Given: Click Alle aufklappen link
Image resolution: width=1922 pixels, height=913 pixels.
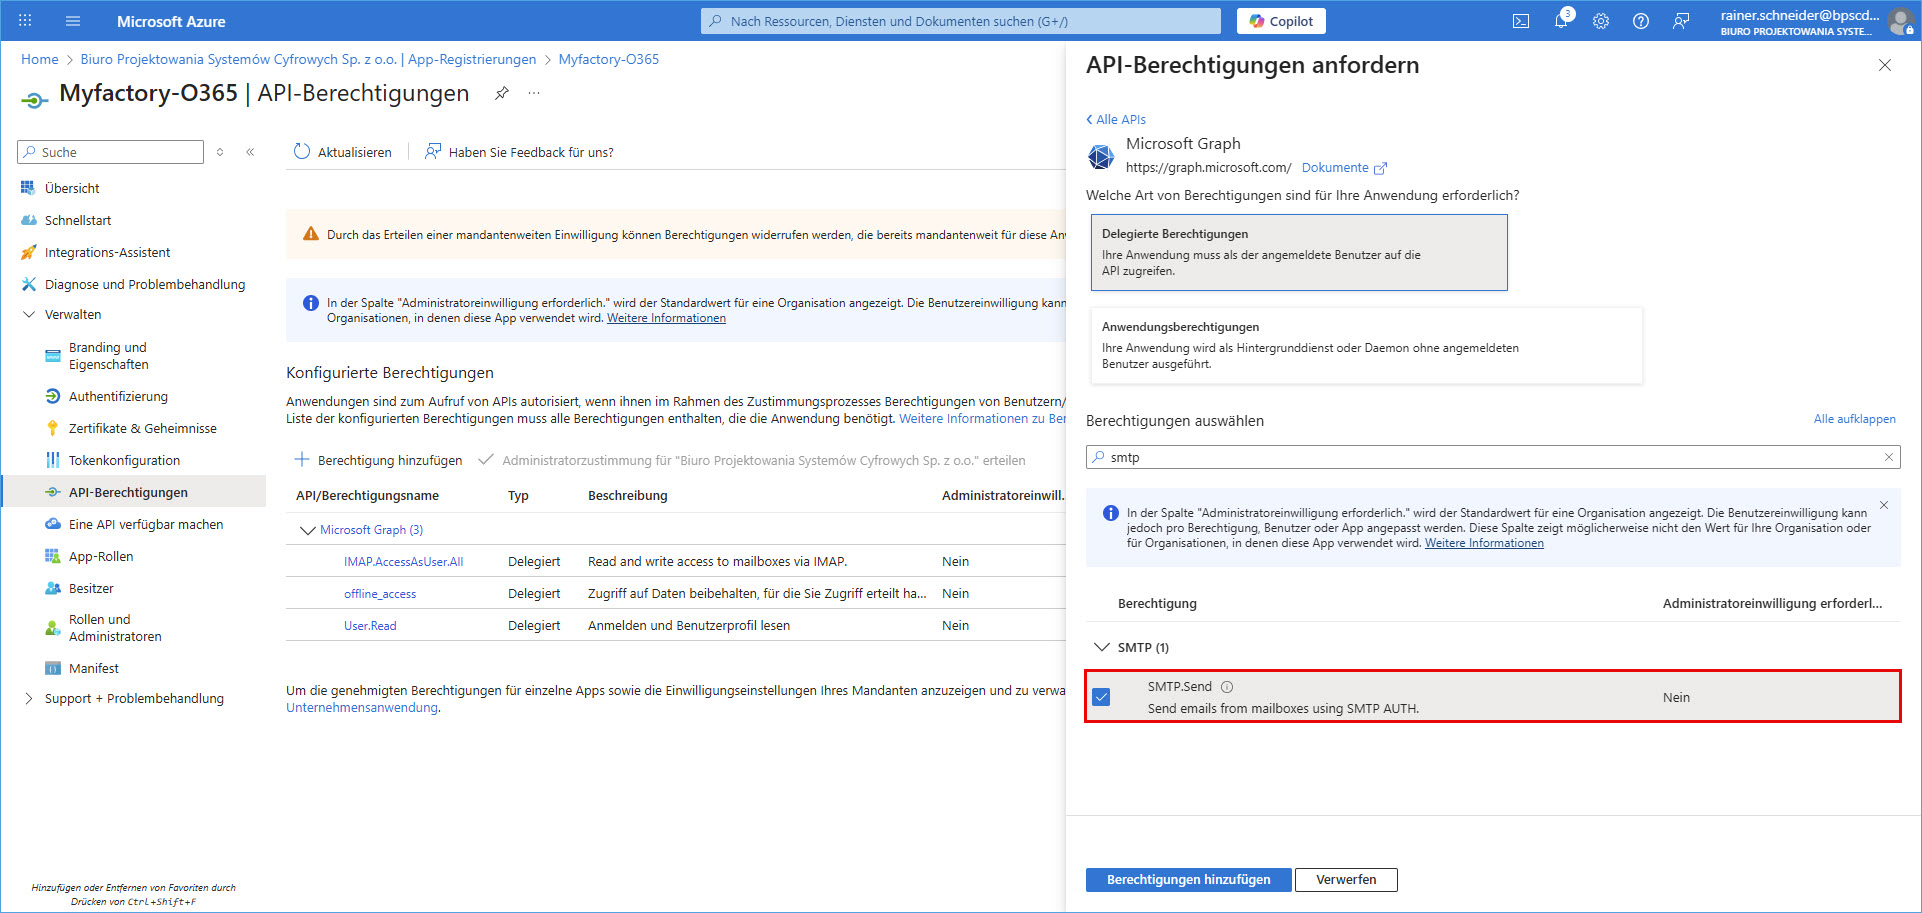Looking at the screenshot, I should tap(1855, 419).
